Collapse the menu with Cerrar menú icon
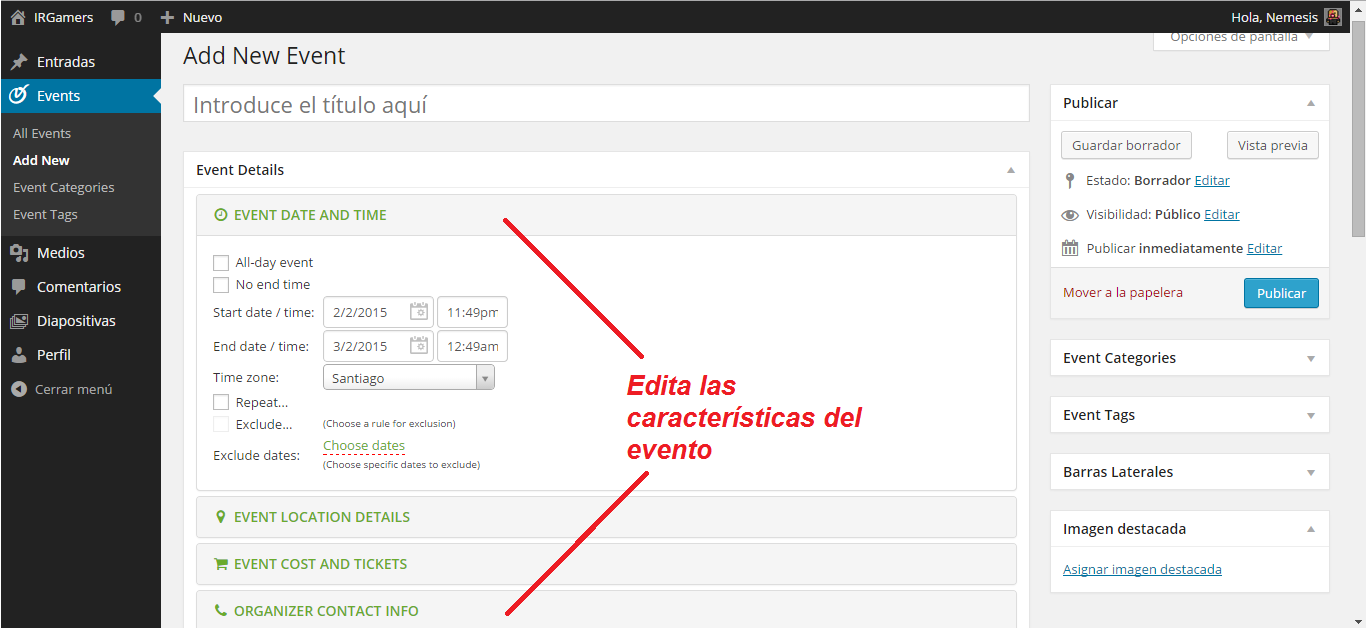This screenshot has height=628, width=1366. [x=19, y=389]
